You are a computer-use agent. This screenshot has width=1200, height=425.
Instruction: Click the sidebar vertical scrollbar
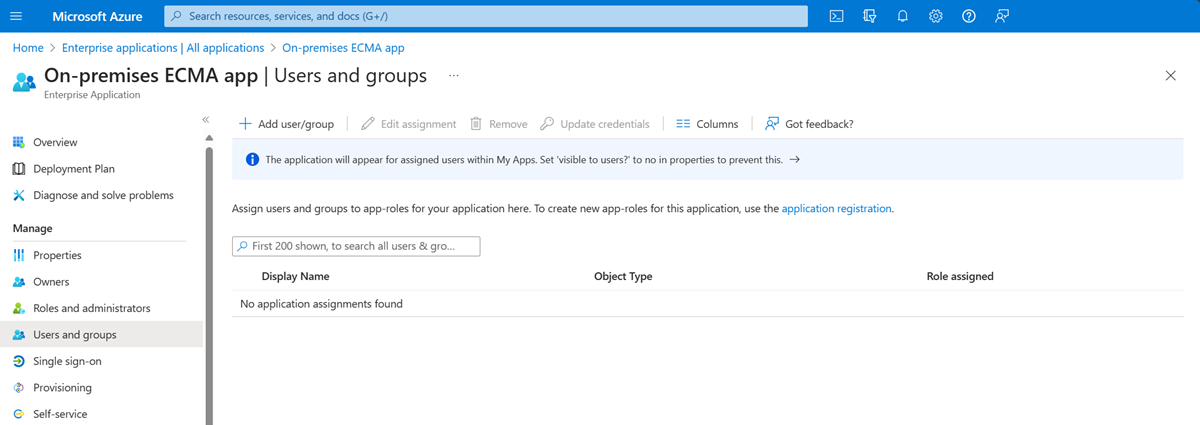tap(209, 285)
